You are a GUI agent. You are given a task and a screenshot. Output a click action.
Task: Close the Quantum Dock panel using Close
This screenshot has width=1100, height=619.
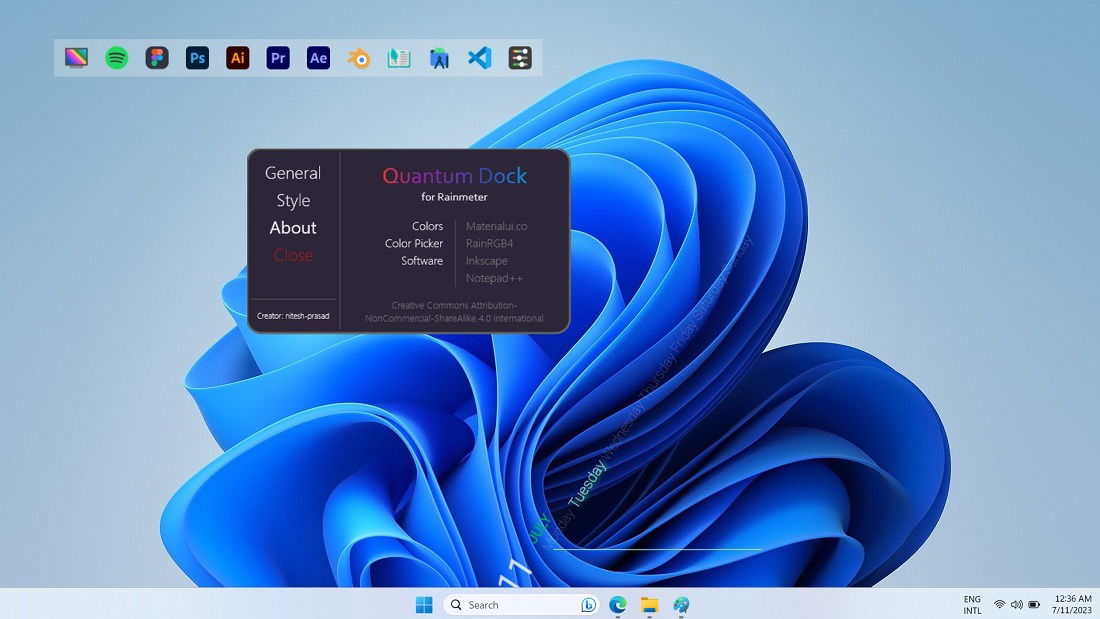pyautogui.click(x=292, y=255)
